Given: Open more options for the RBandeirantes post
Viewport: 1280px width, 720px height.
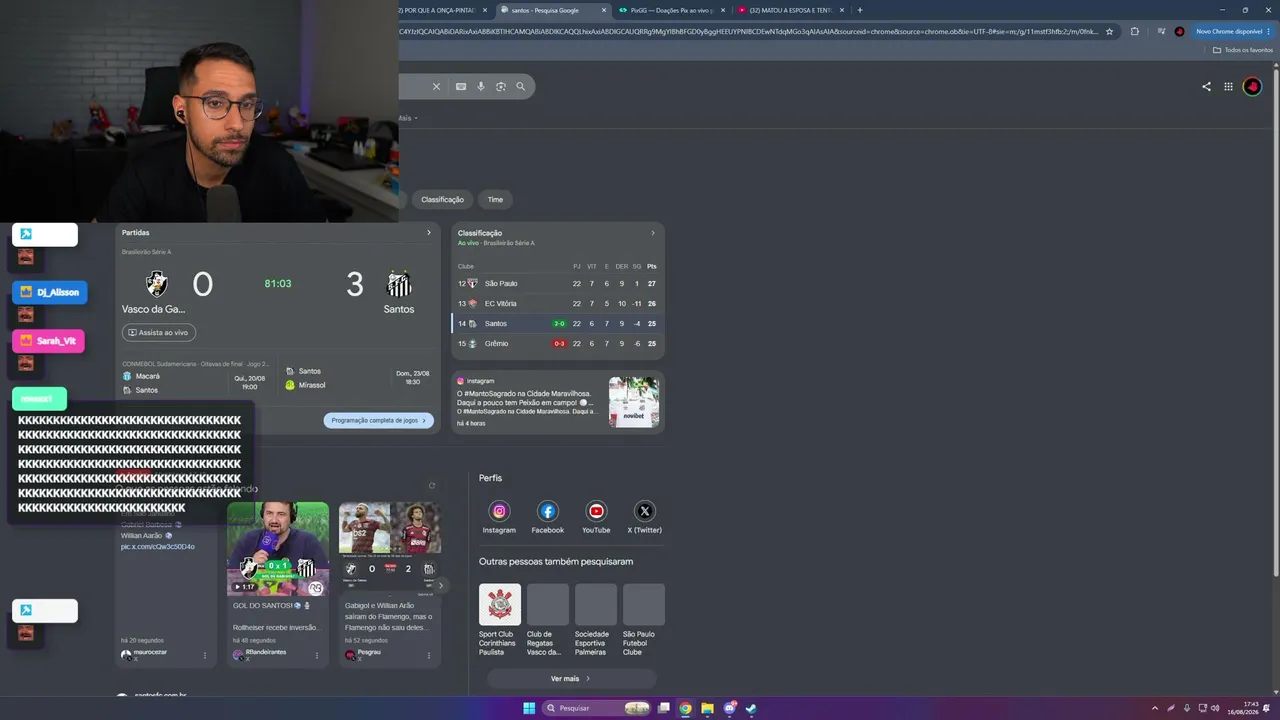Looking at the screenshot, I should (x=317, y=656).
